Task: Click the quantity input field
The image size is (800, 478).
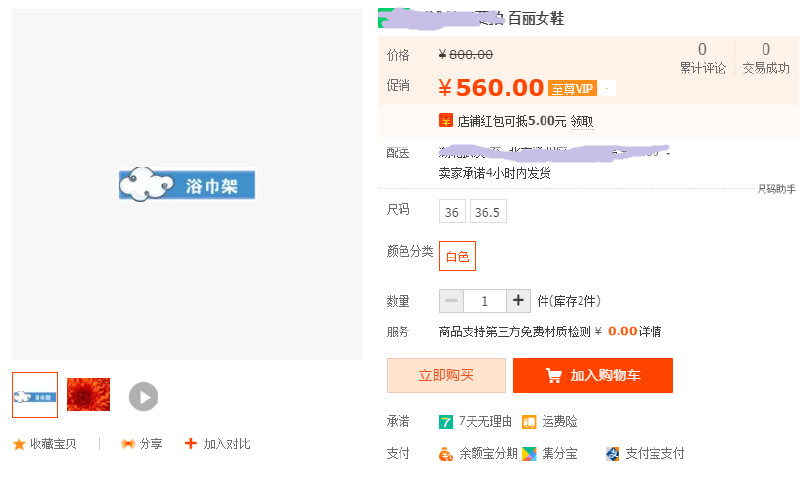Action: [x=485, y=301]
